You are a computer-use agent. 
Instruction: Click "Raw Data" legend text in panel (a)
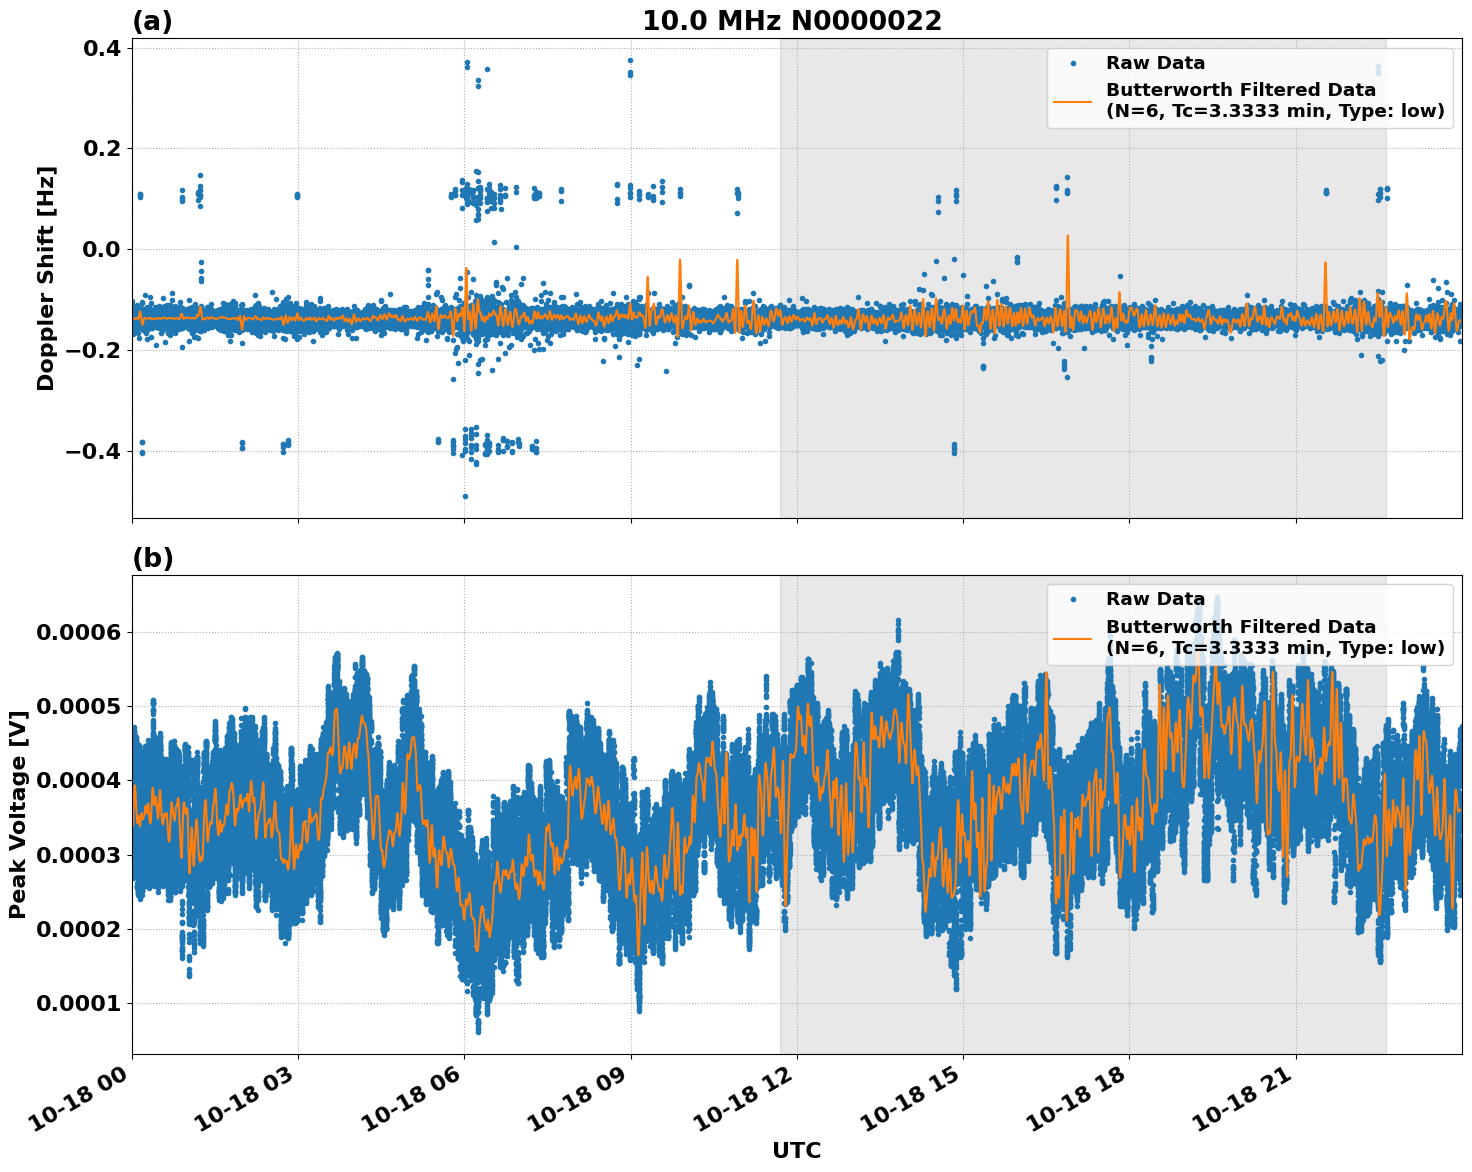[1155, 63]
